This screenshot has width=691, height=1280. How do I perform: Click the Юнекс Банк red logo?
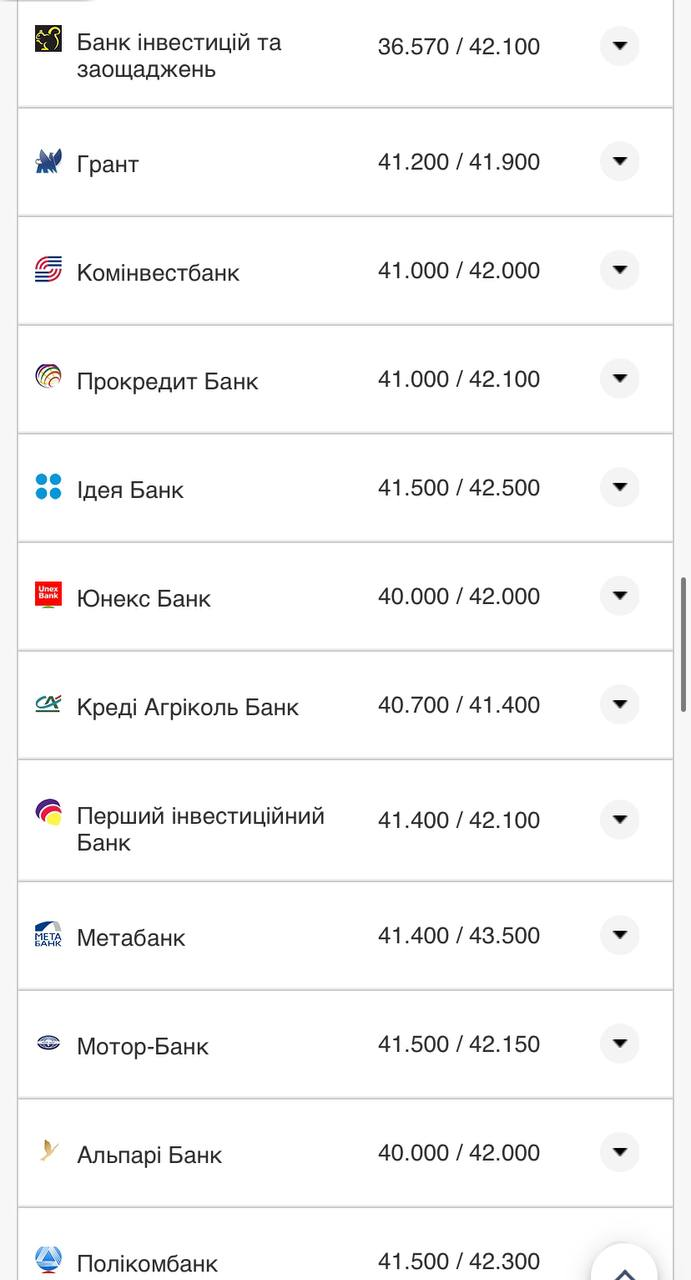(x=48, y=595)
